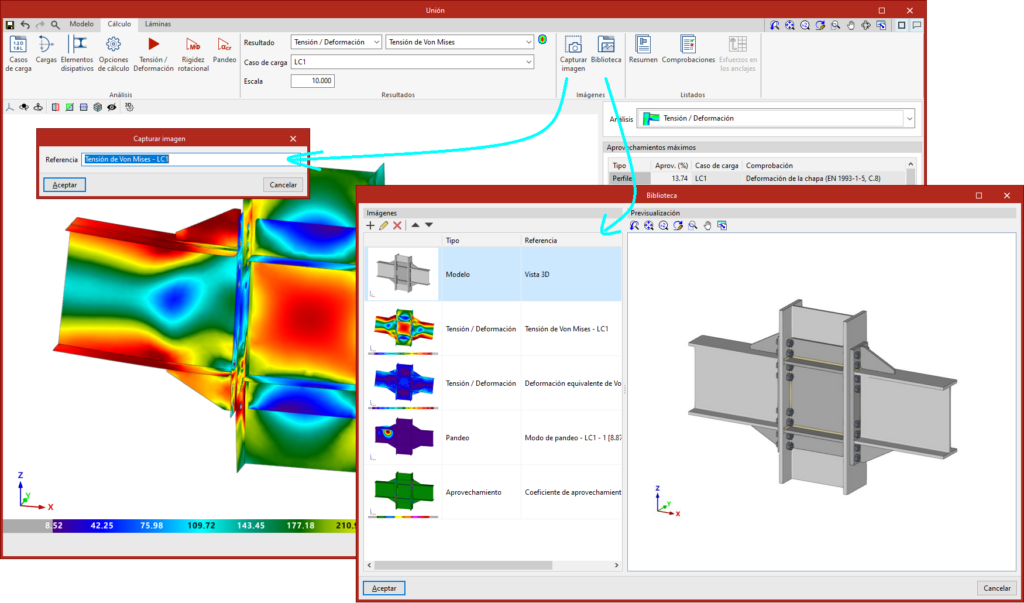Toggle the red-blue section view icon
This screenshot has width=1024, height=603.
(55, 106)
